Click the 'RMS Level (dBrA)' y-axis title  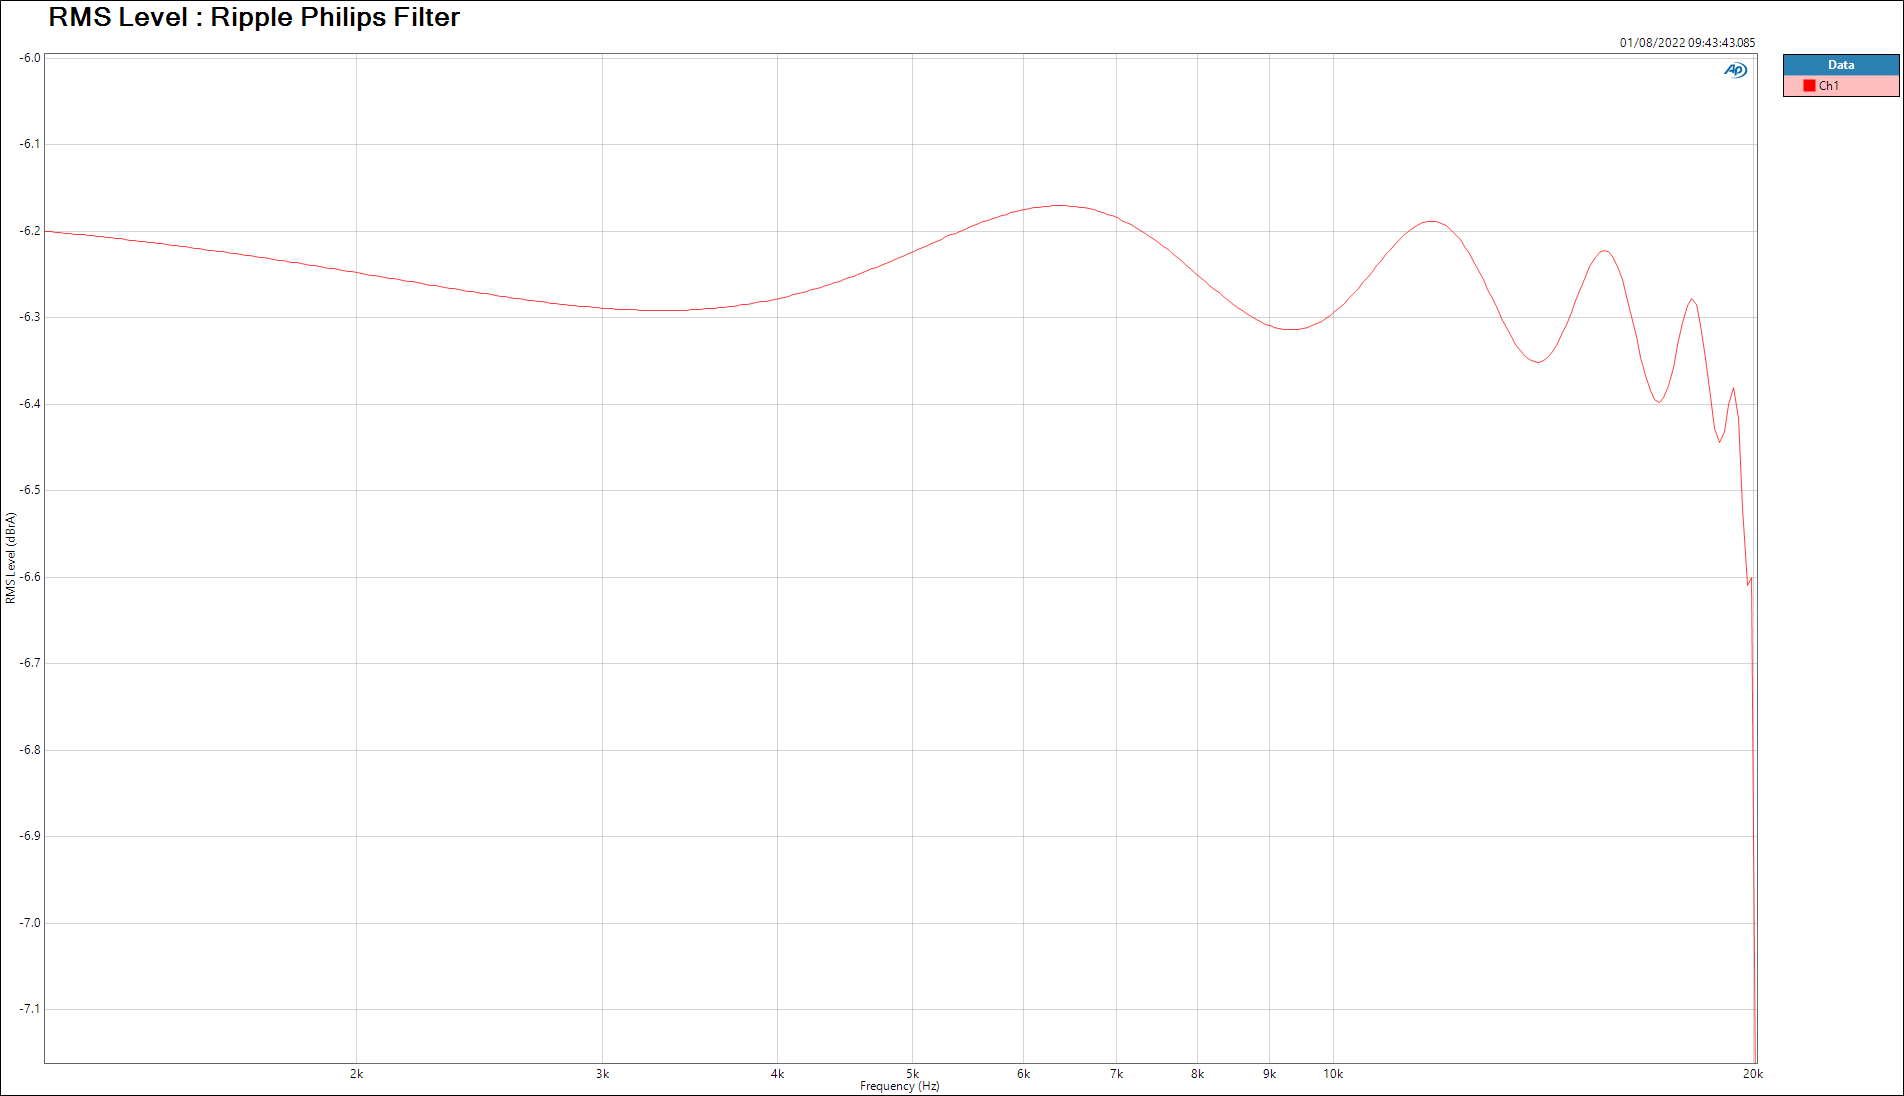point(11,558)
